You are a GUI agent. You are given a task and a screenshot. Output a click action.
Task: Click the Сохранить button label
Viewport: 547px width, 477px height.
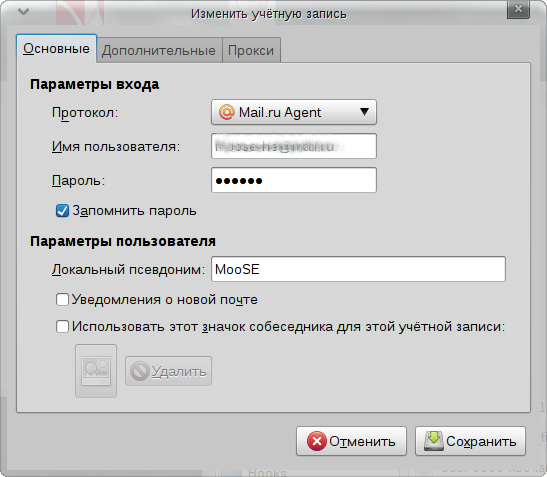click(481, 441)
